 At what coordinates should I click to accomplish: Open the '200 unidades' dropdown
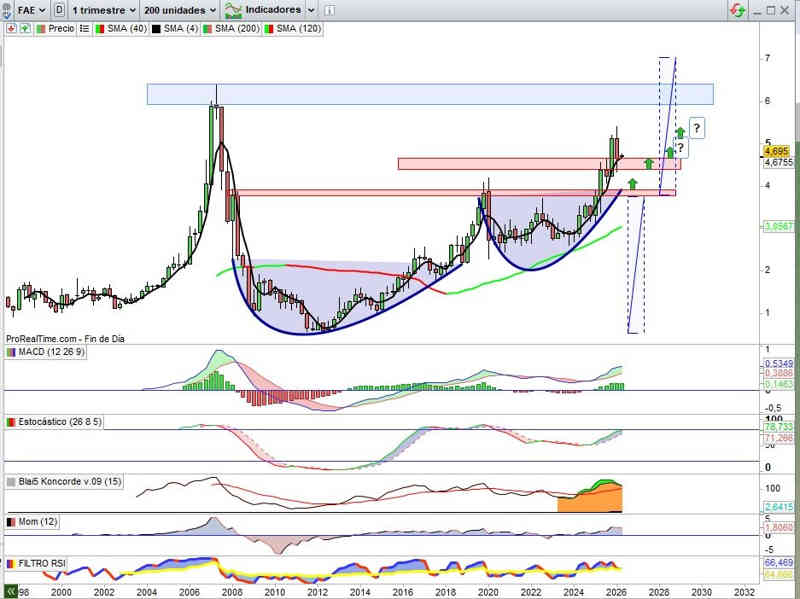pyautogui.click(x=180, y=9)
